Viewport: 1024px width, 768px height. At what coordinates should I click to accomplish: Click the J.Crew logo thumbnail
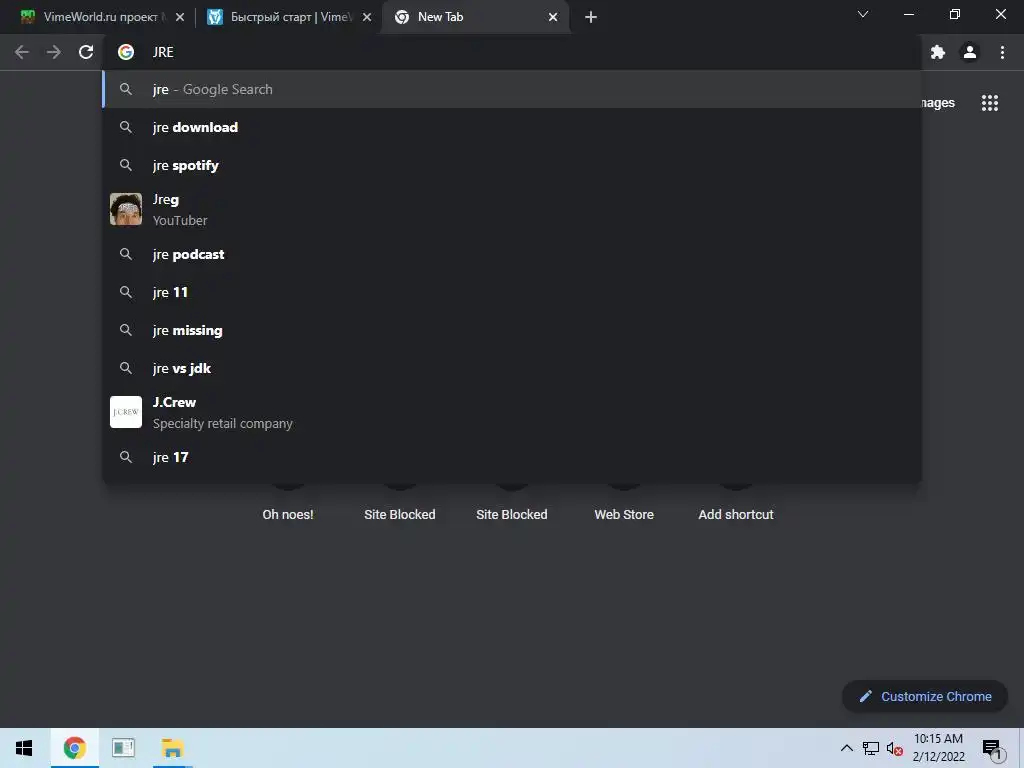click(126, 412)
